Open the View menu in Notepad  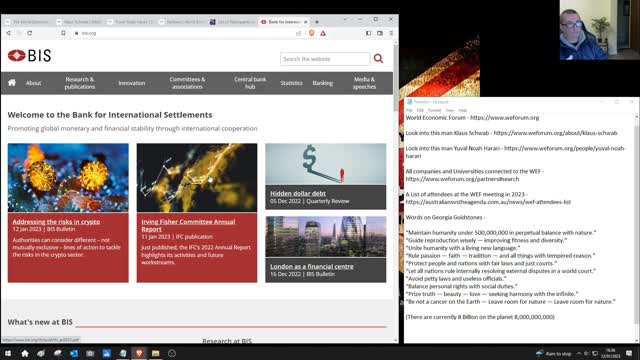450,110
